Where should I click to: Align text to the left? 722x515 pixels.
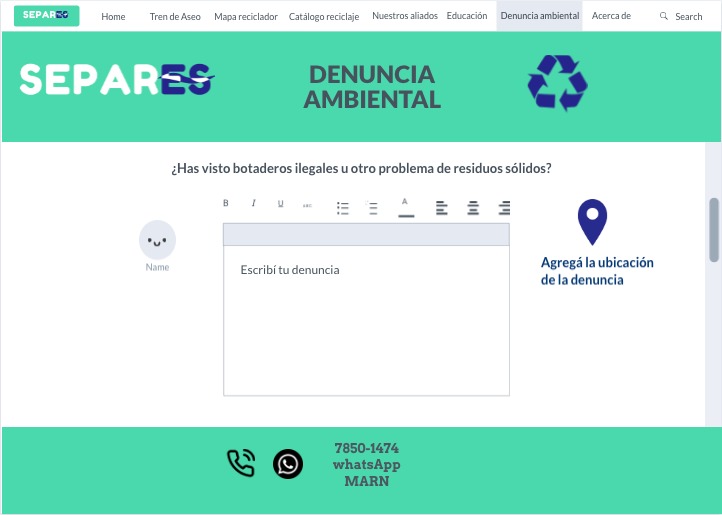coord(442,208)
